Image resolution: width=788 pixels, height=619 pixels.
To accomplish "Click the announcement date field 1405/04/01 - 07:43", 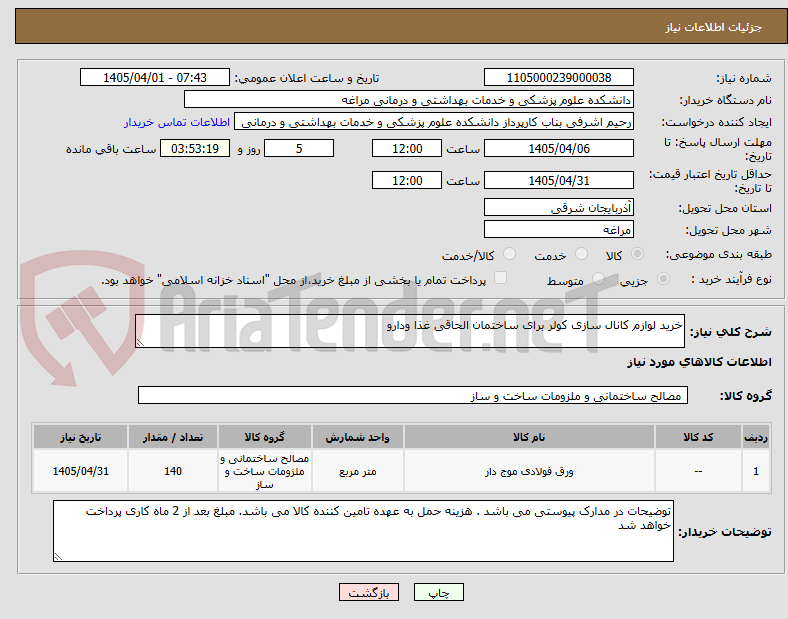I will pyautogui.click(x=155, y=77).
